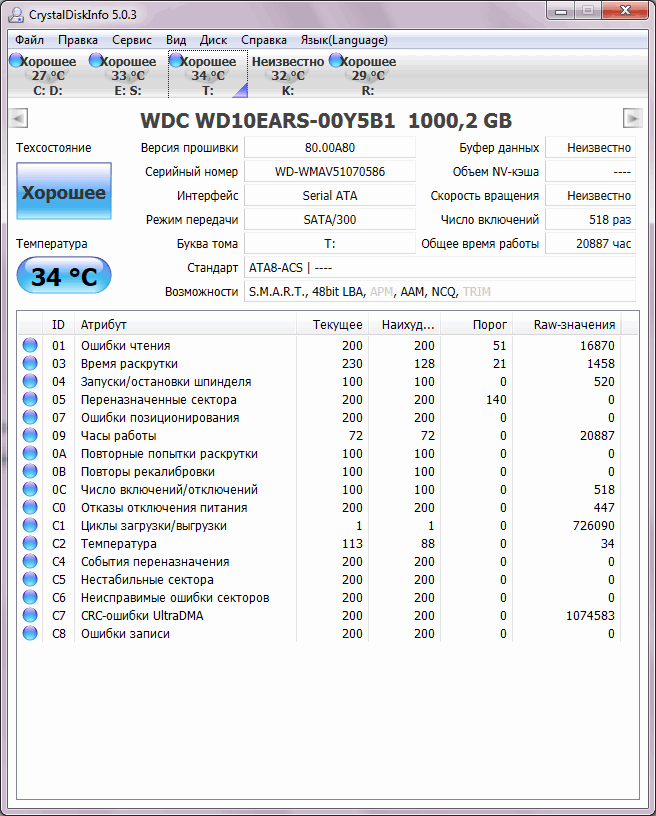The height and width of the screenshot is (816, 656).
Task: Click status orb for Запуски/остановки шпинделя
Action: 30,381
